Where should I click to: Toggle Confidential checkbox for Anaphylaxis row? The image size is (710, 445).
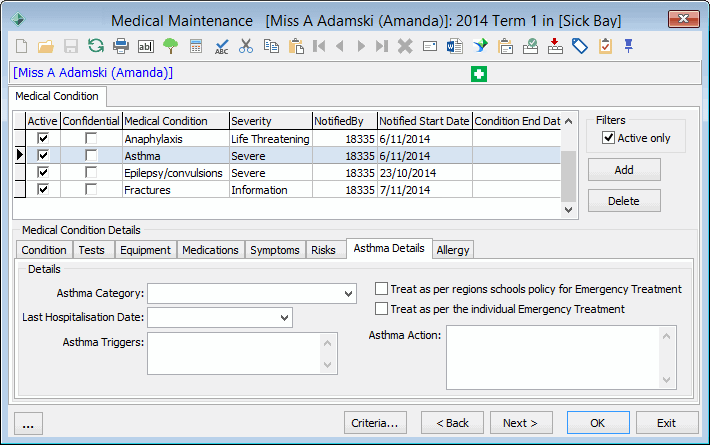(x=91, y=138)
